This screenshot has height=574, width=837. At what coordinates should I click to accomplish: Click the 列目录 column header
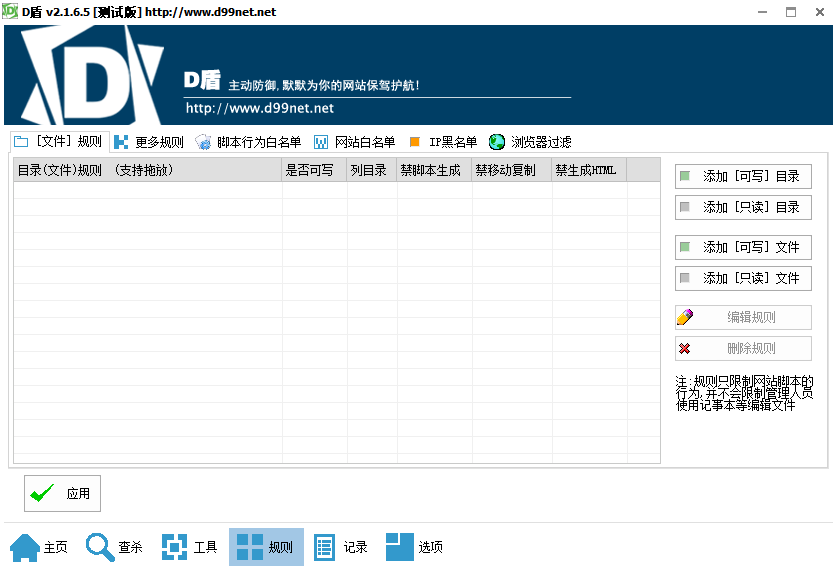pyautogui.click(x=372, y=170)
